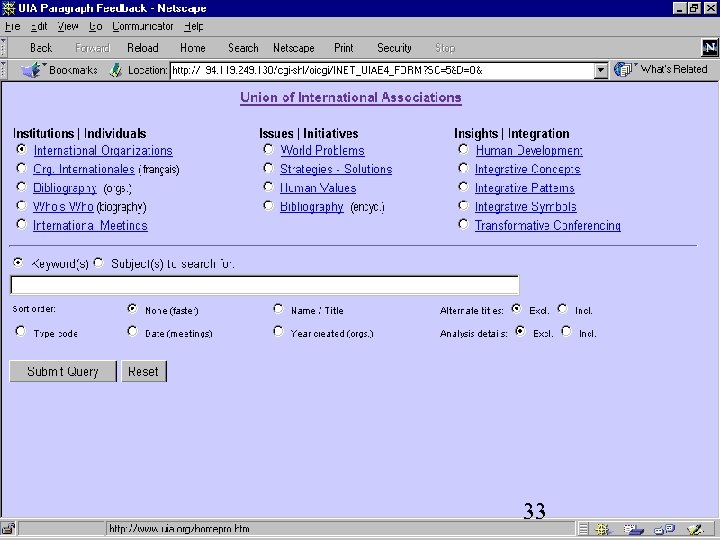Open the Location URL dropdown arrow
The height and width of the screenshot is (540, 720).
[601, 71]
